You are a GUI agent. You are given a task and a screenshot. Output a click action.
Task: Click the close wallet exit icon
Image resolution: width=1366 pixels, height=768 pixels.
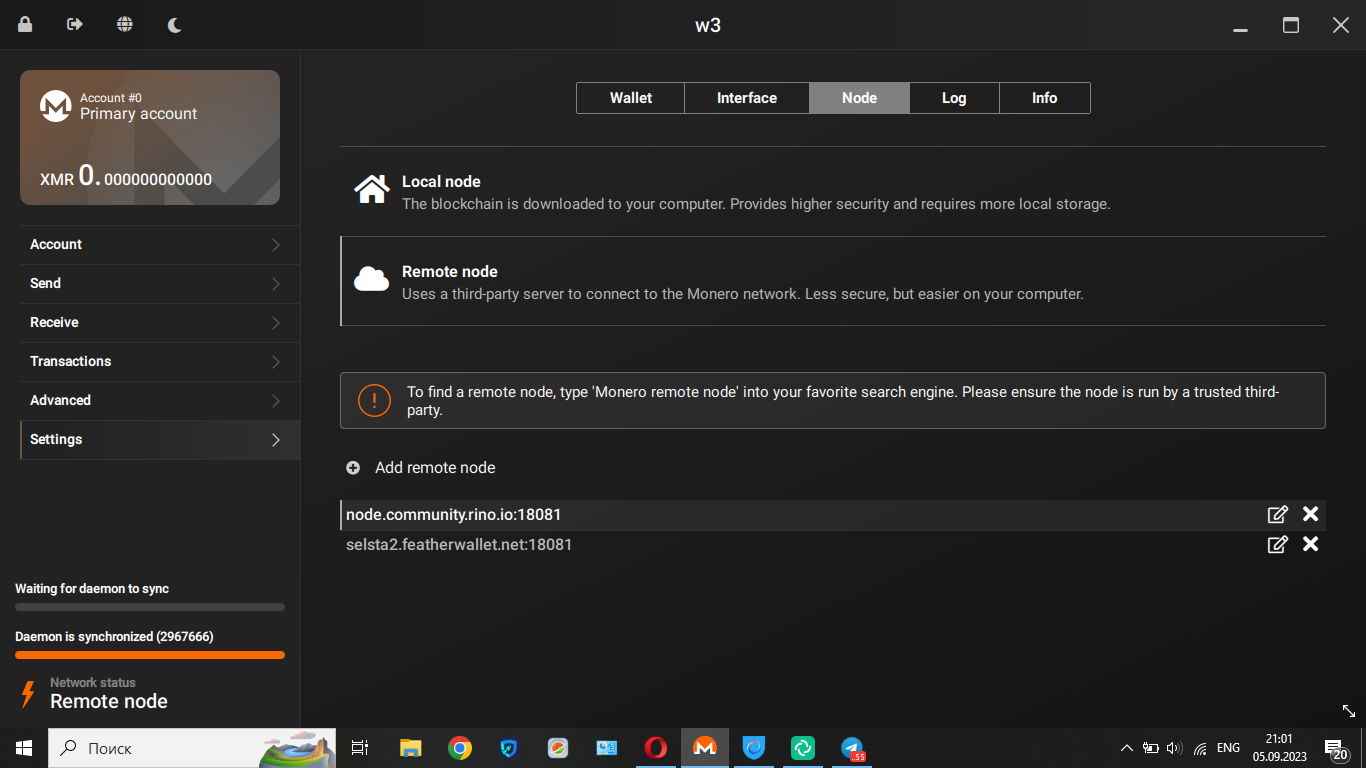(x=75, y=25)
